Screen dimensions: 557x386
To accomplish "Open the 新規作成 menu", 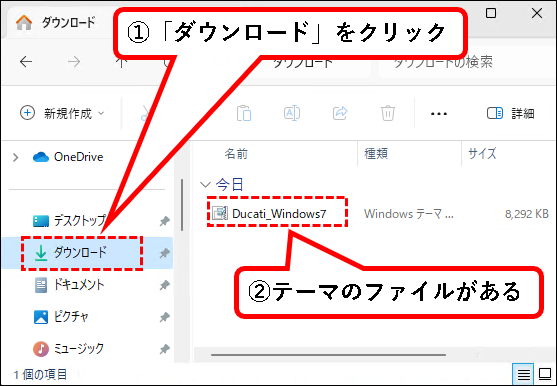I will pyautogui.click(x=62, y=114).
